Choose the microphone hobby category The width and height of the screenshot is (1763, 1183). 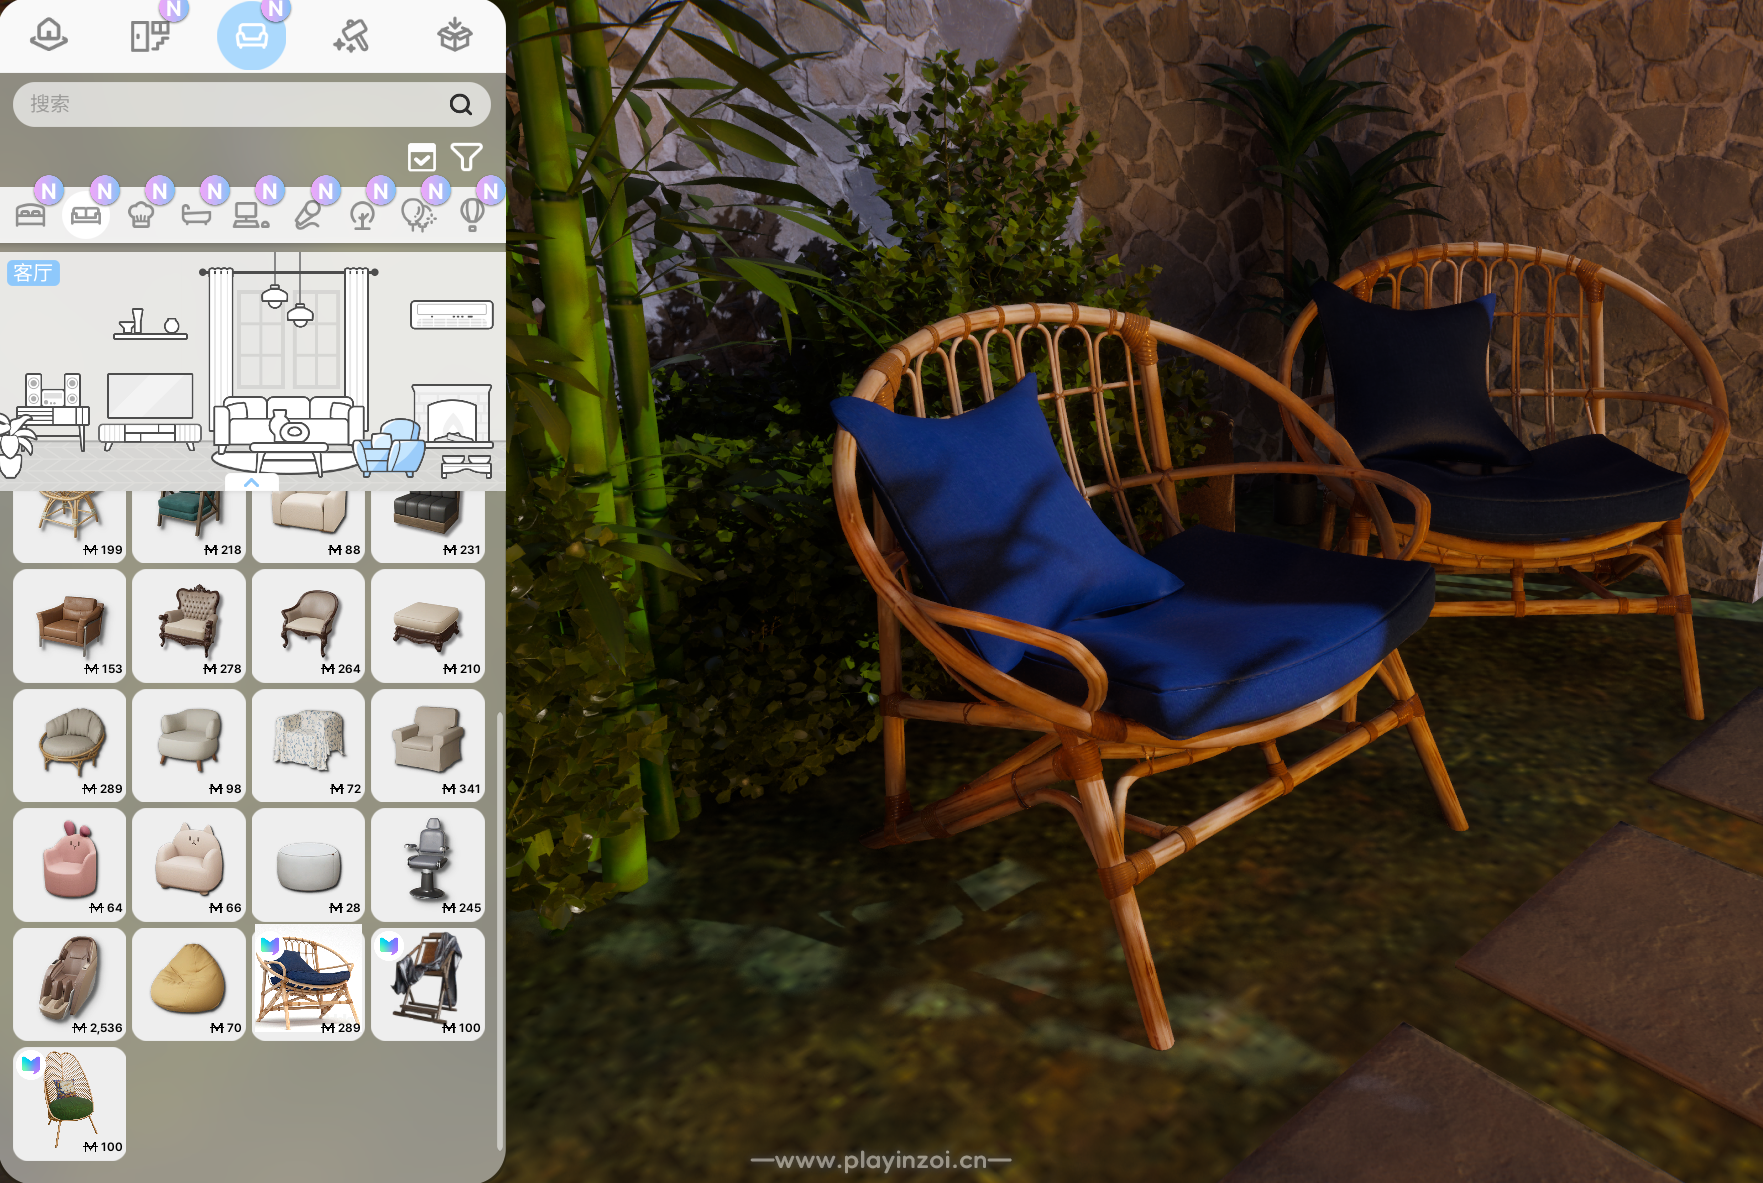click(x=307, y=215)
